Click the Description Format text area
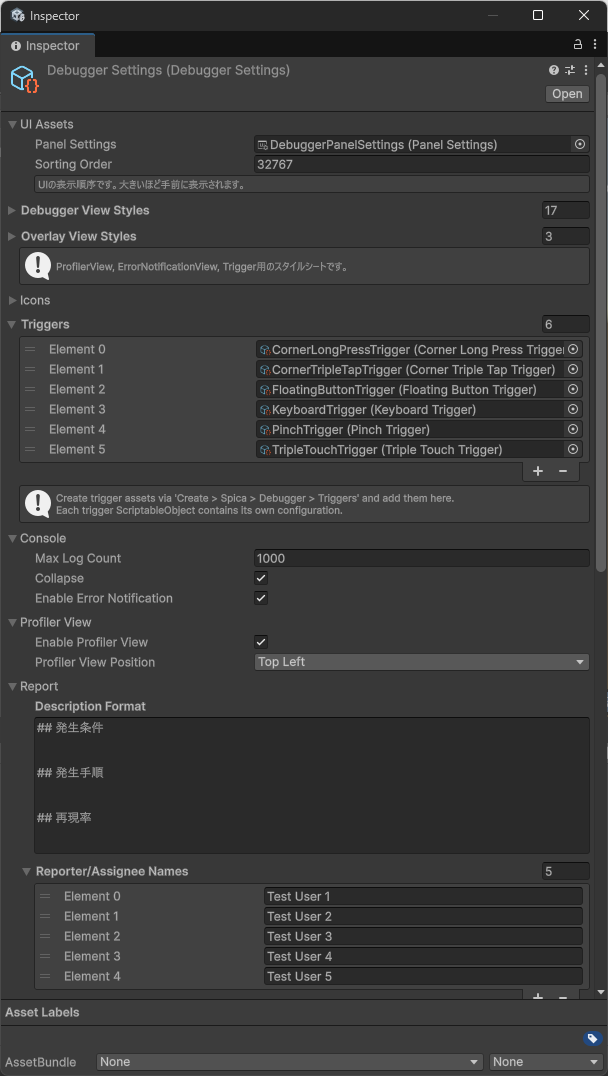 312,785
